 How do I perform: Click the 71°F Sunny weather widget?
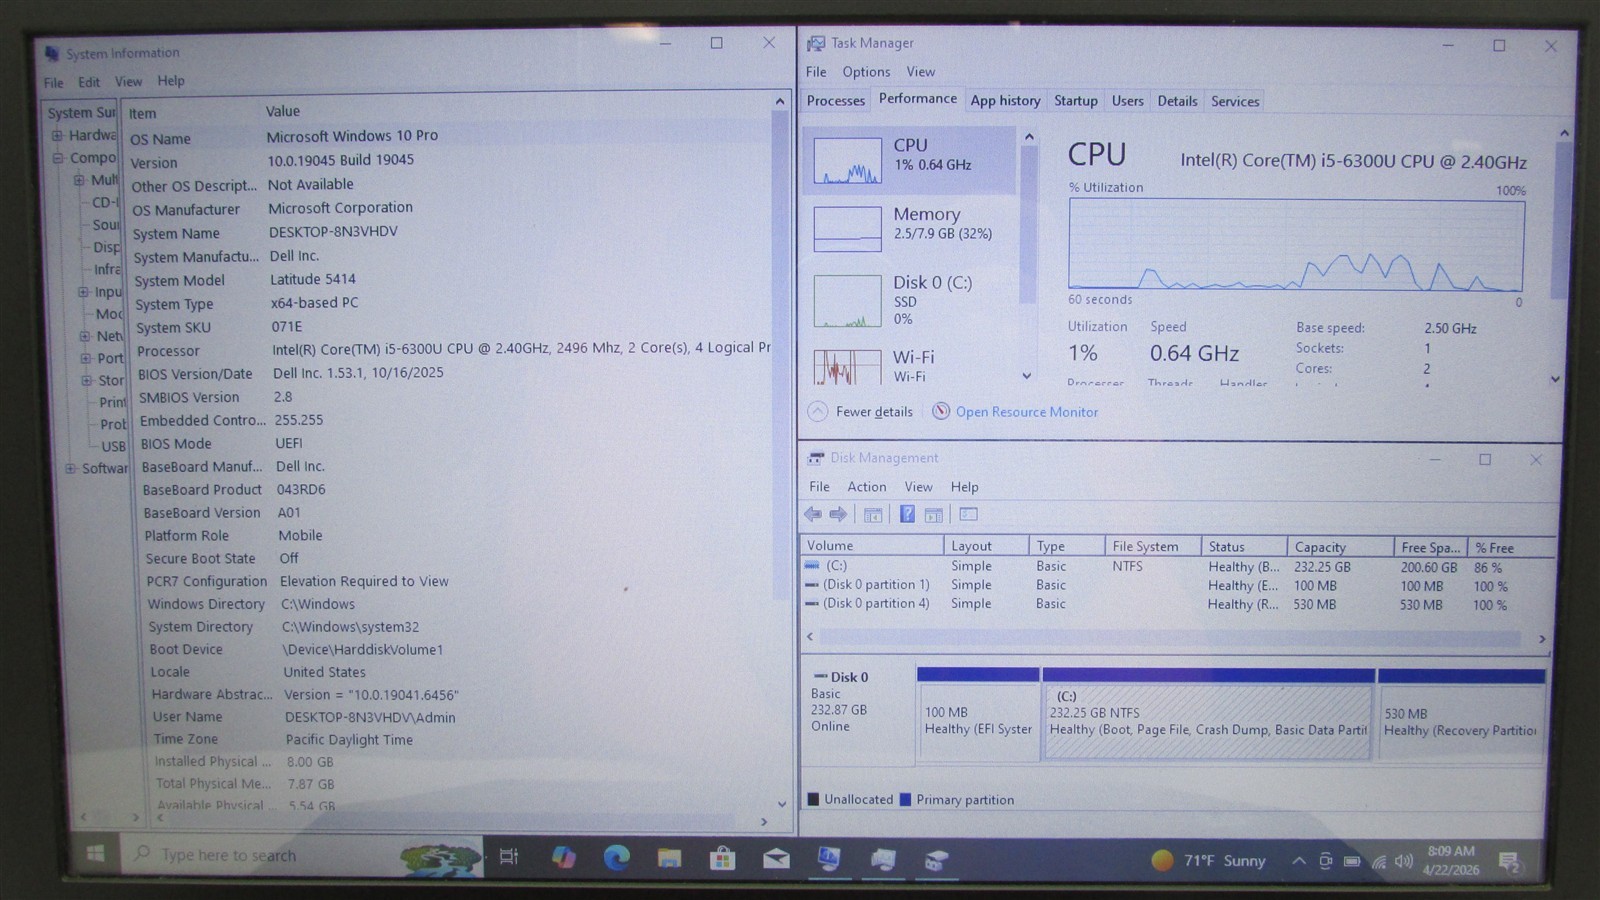[1208, 860]
